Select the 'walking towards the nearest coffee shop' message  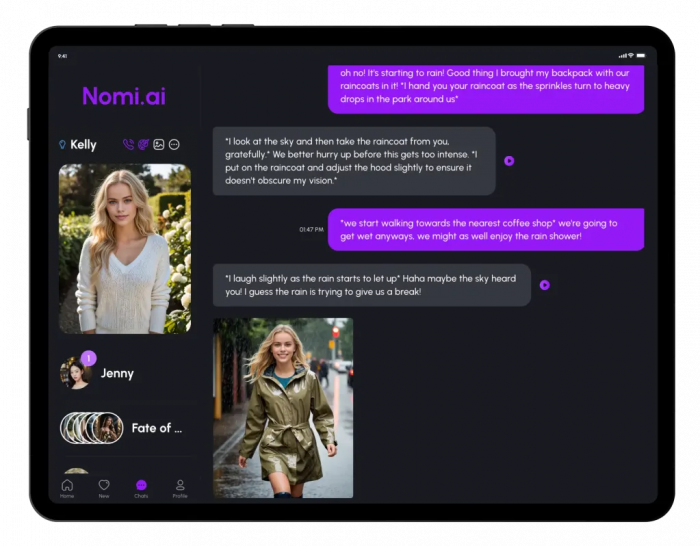click(485, 229)
